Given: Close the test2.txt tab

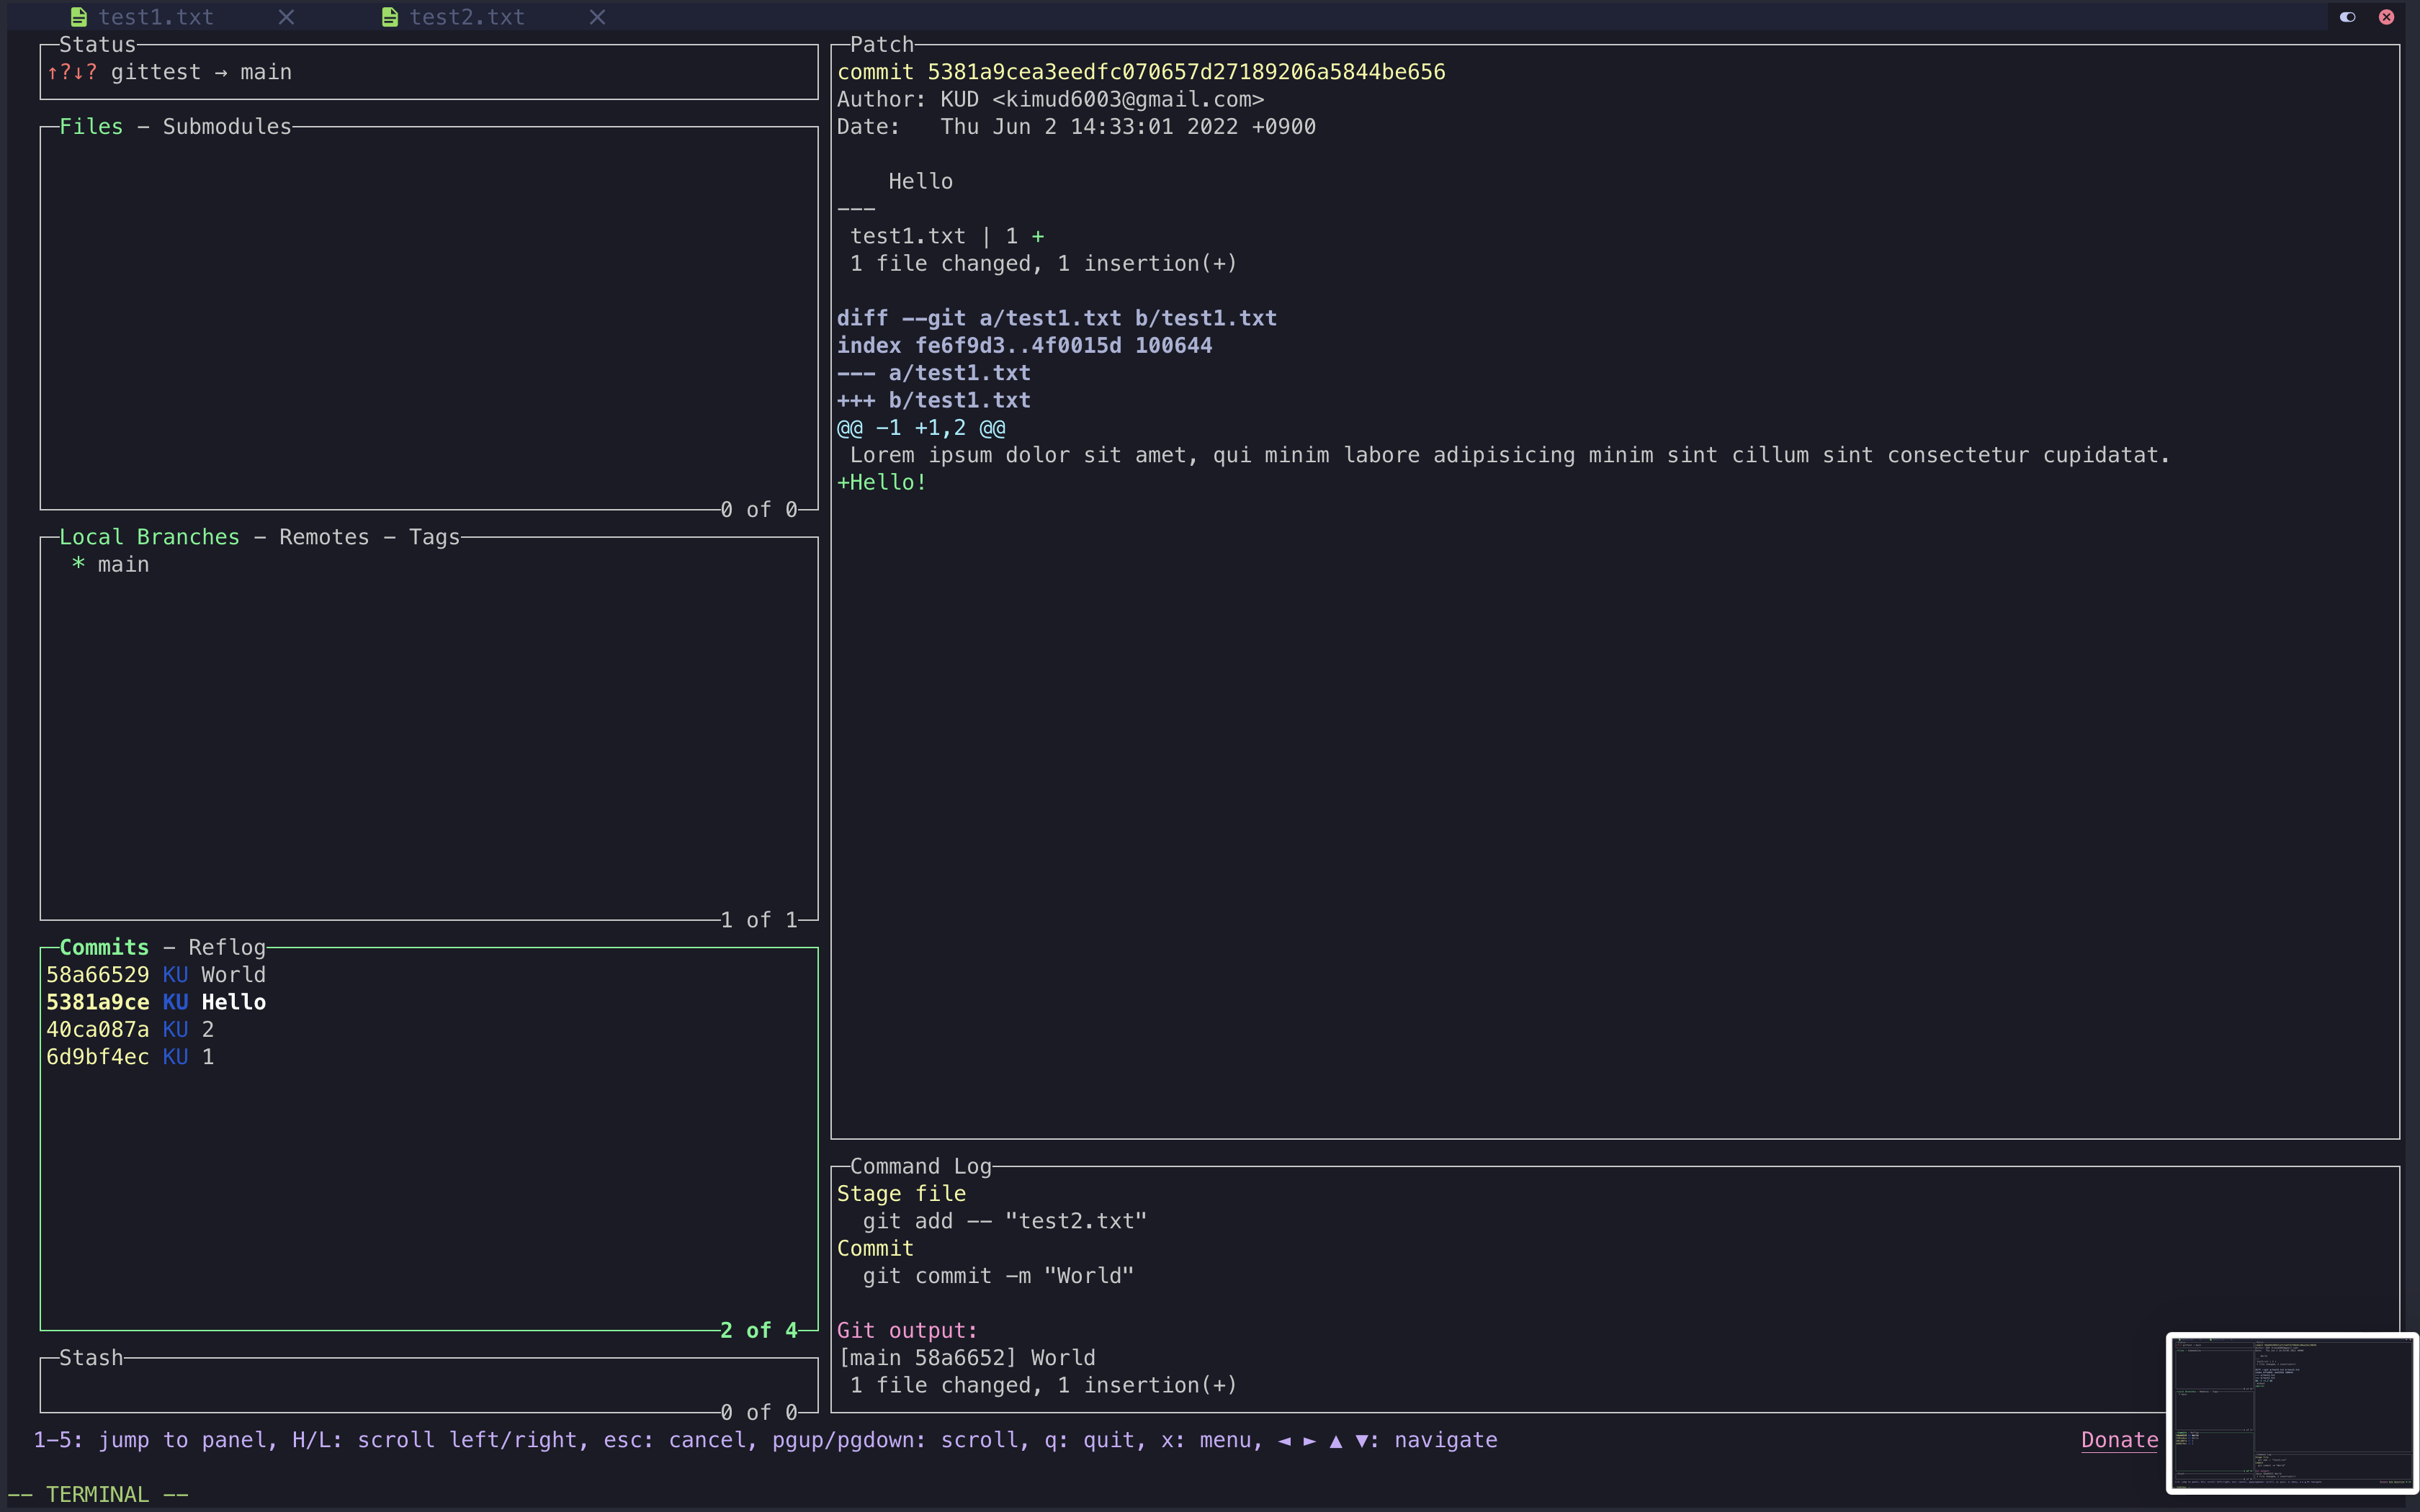Looking at the screenshot, I should tap(597, 17).
